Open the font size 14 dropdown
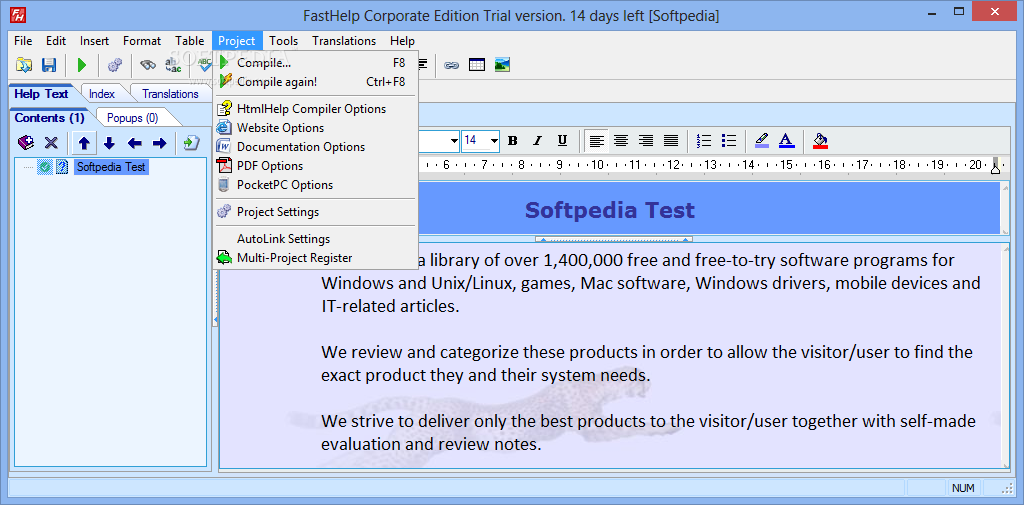This screenshot has height=505, width=1024. (x=494, y=141)
